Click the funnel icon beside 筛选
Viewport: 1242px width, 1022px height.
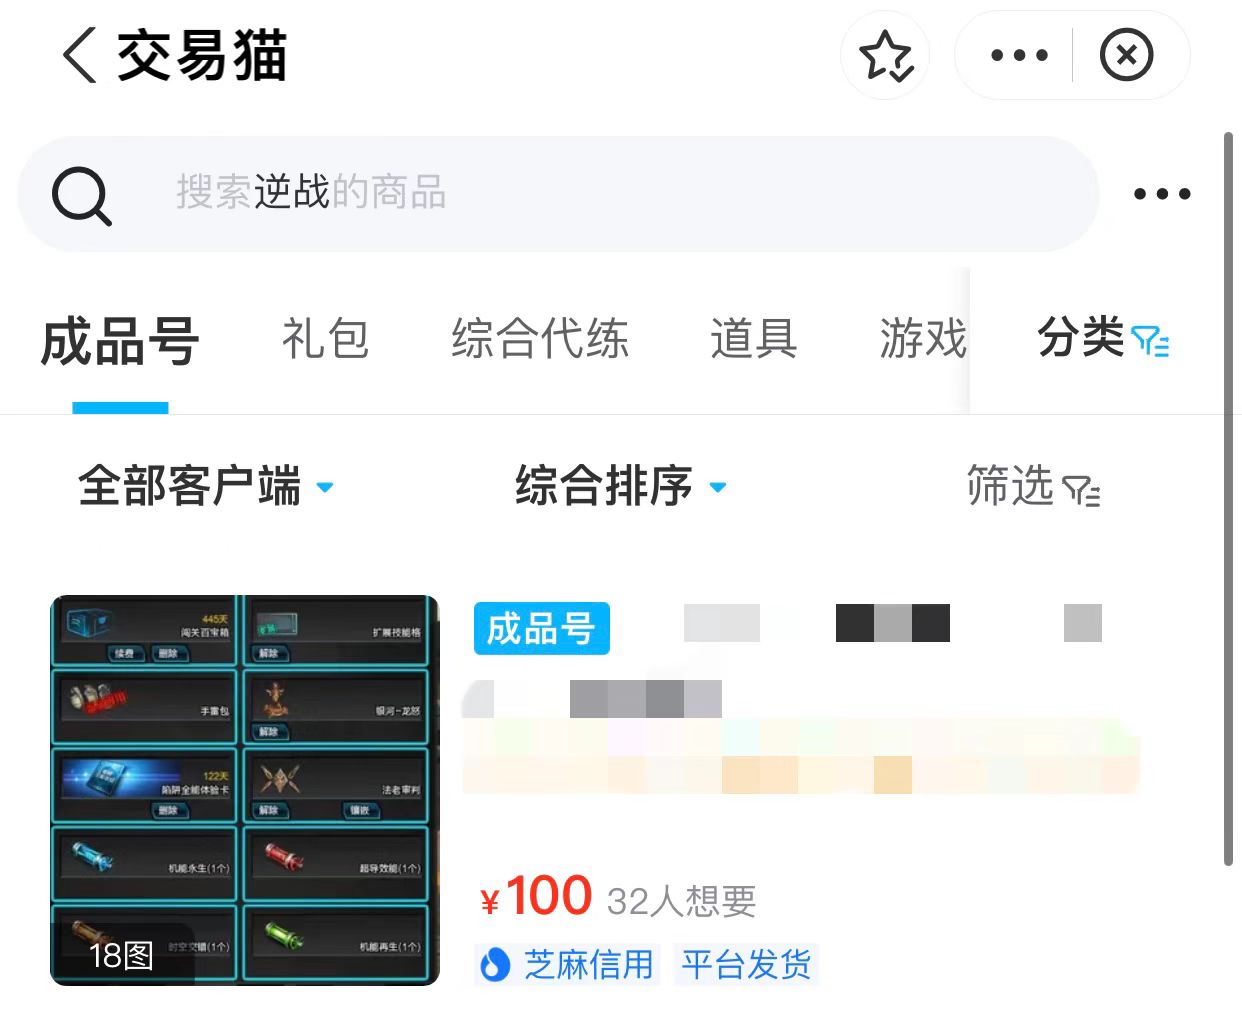click(1081, 491)
